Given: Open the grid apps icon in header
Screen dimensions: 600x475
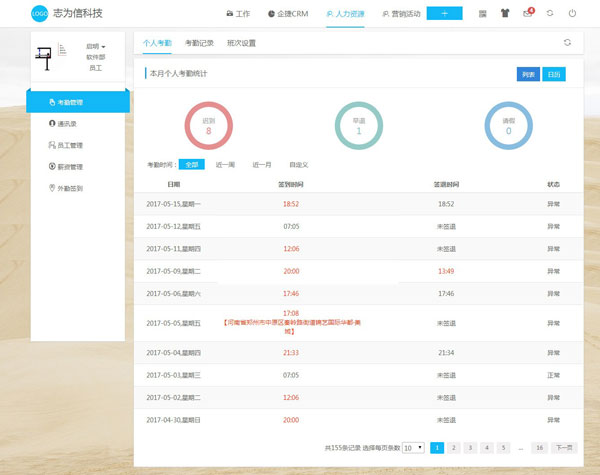Looking at the screenshot, I should click(484, 14).
